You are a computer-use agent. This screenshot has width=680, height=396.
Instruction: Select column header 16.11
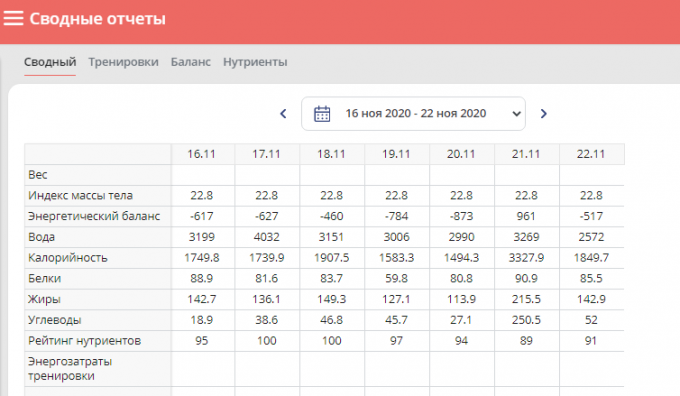point(201,154)
